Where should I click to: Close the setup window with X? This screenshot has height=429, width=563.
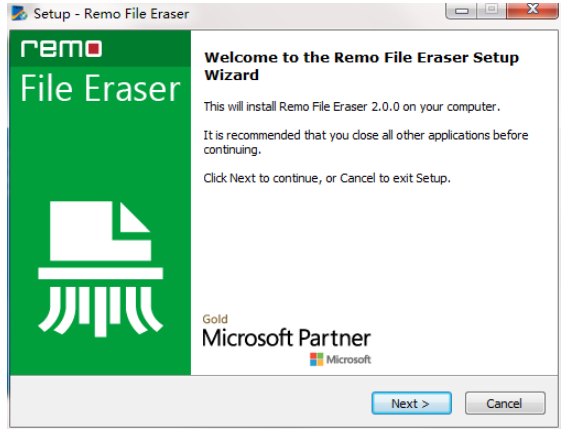[532, 9]
